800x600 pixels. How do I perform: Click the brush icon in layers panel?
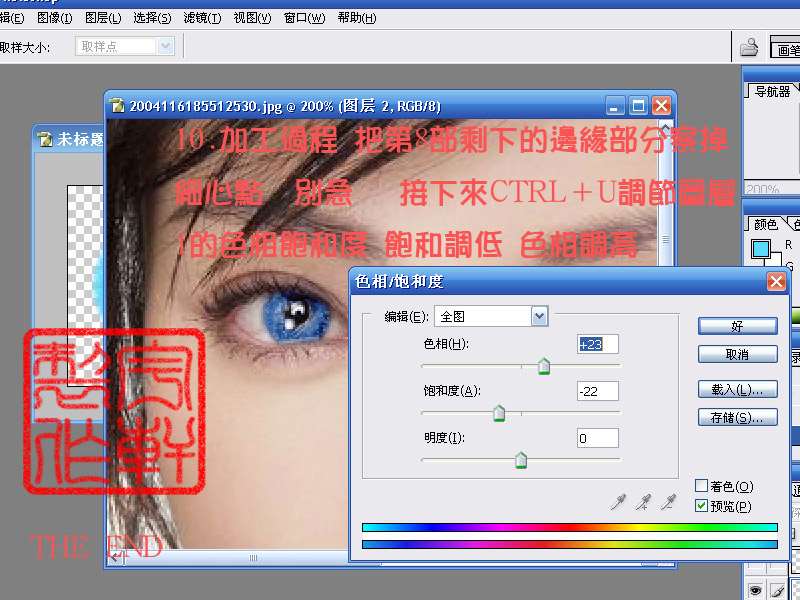click(x=778, y=591)
